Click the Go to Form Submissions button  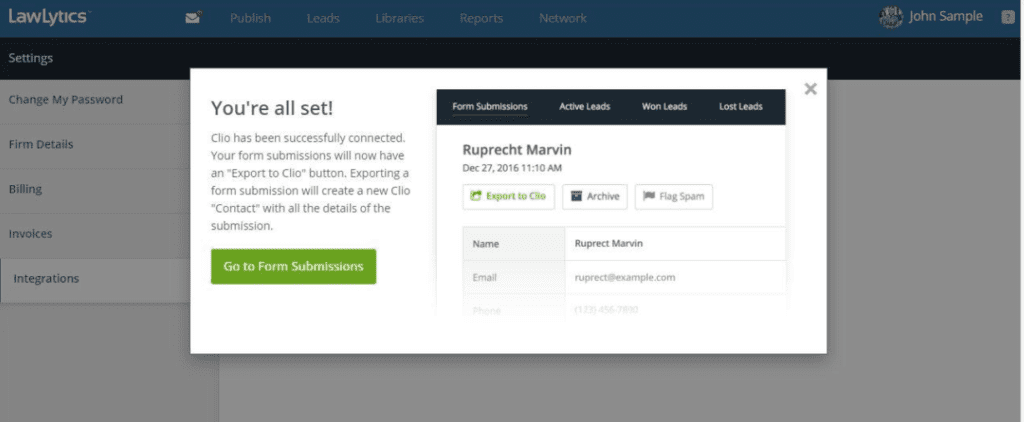click(x=293, y=267)
